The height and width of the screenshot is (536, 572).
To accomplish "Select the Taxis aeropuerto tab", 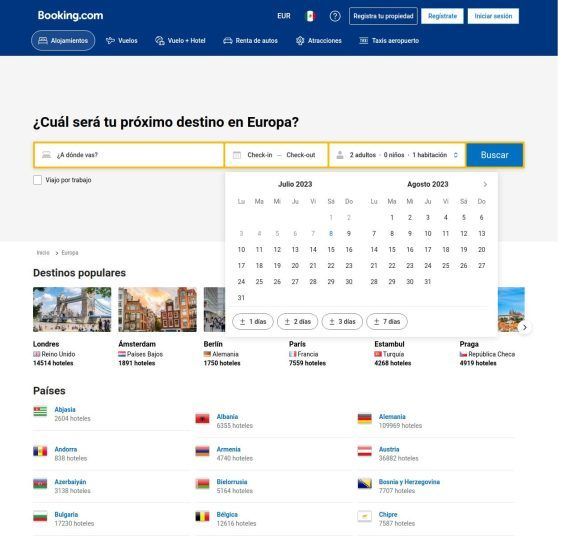I will [x=389, y=41].
